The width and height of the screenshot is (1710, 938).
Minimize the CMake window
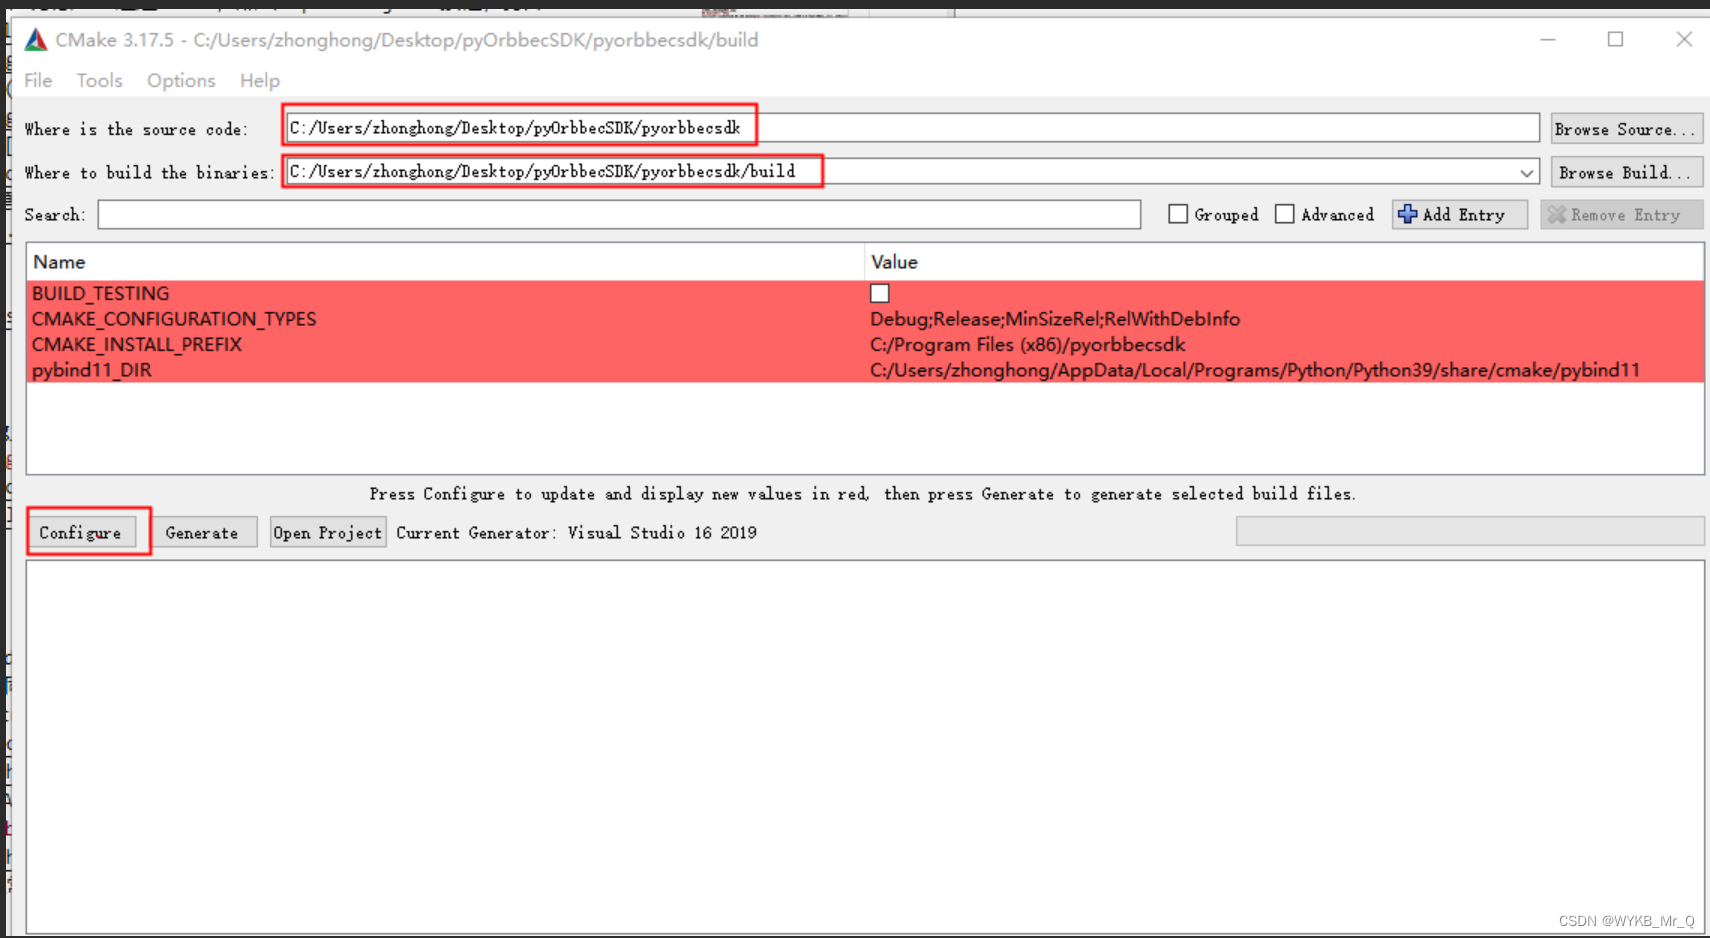click(x=1548, y=40)
